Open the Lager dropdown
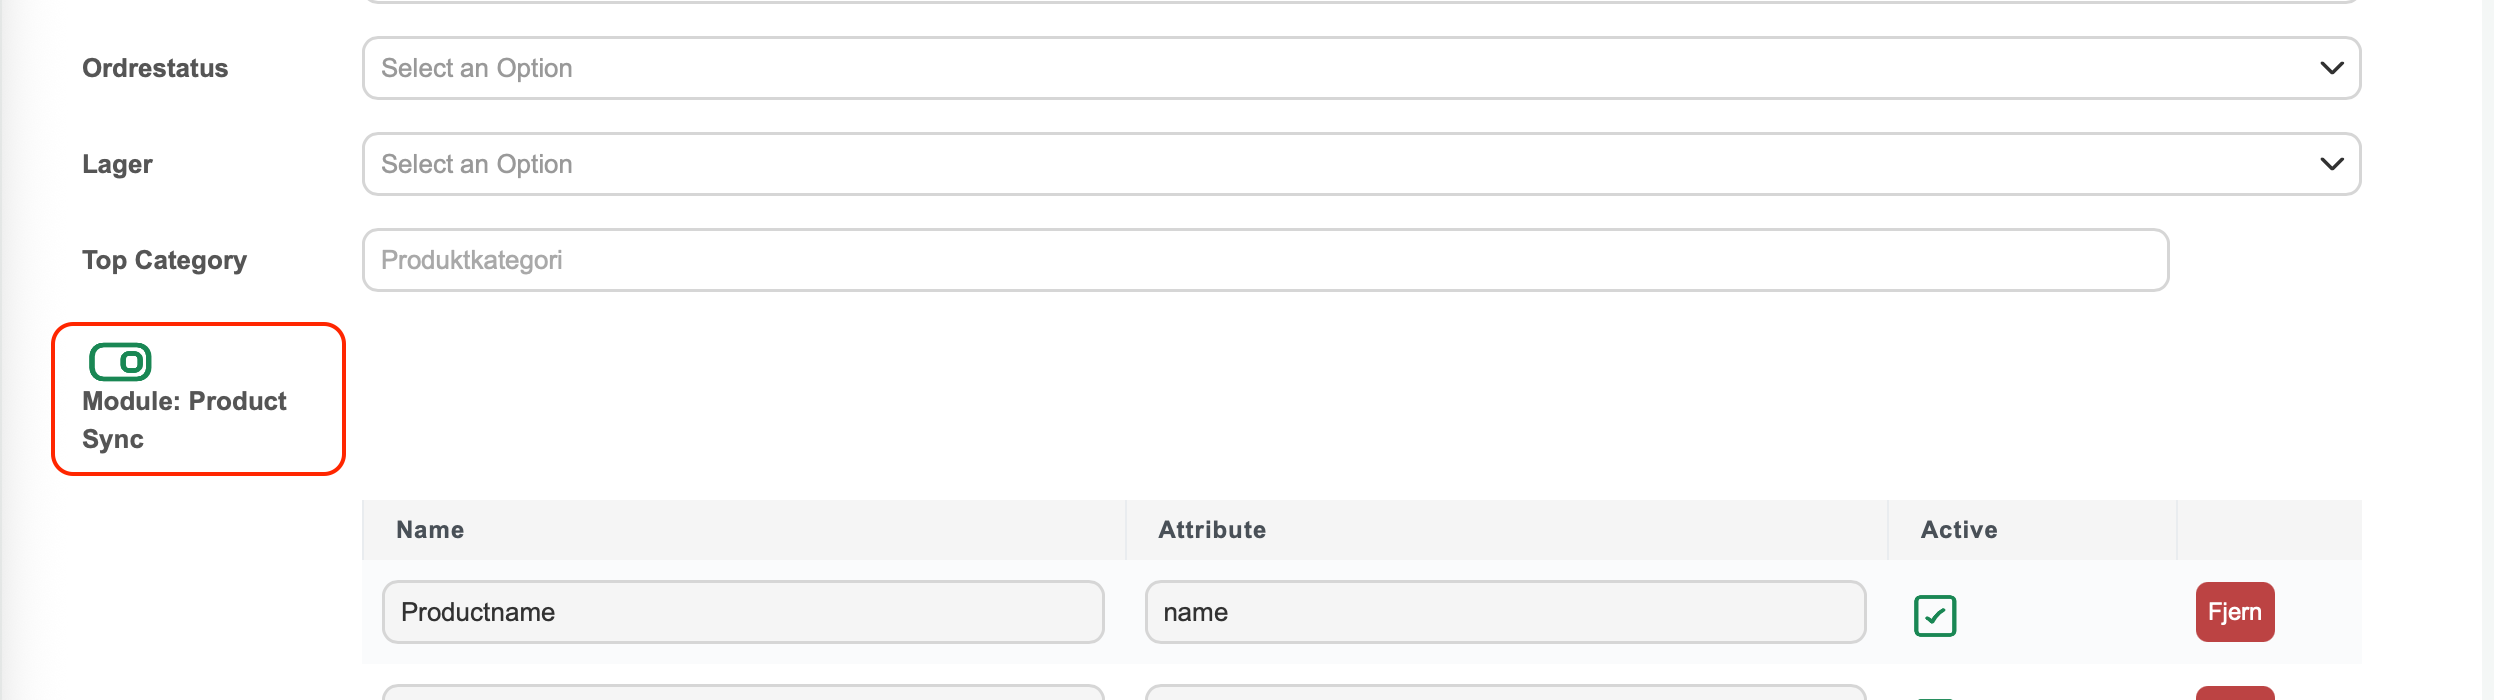The image size is (2494, 700). point(1361,164)
